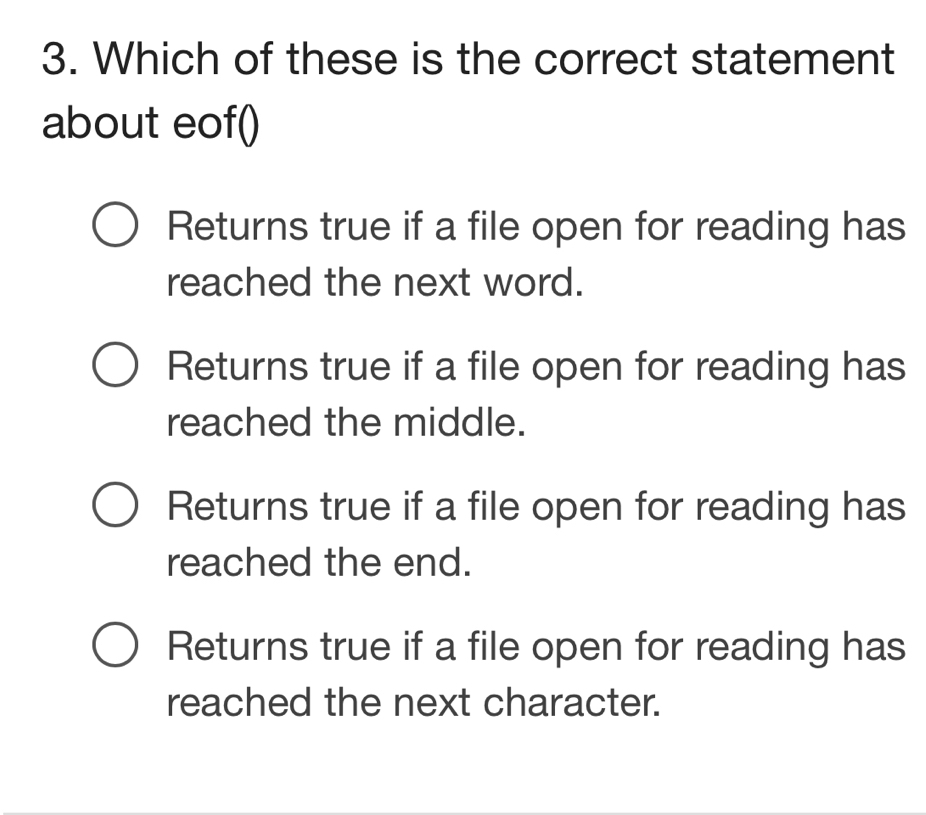Click the answer text 'reached the next character.'
This screenshot has width=926, height=815.
click(x=413, y=702)
